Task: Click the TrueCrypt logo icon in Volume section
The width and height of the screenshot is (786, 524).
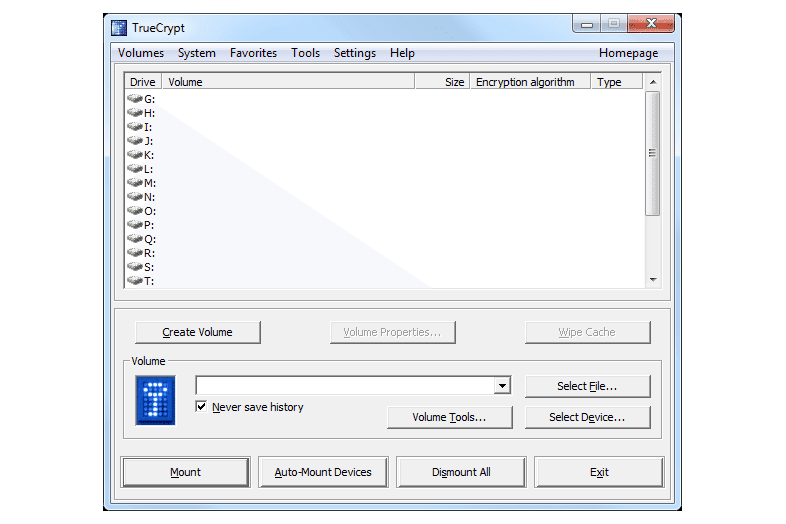Action: point(155,400)
